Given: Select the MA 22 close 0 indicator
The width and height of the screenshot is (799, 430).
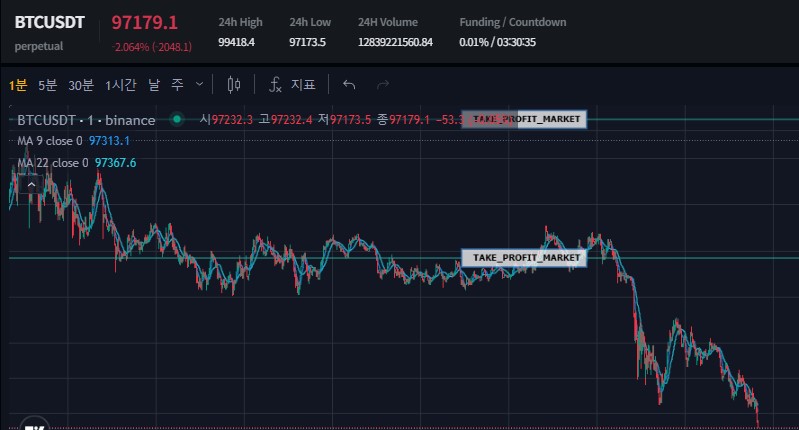Looking at the screenshot, I should pyautogui.click(x=53, y=163).
